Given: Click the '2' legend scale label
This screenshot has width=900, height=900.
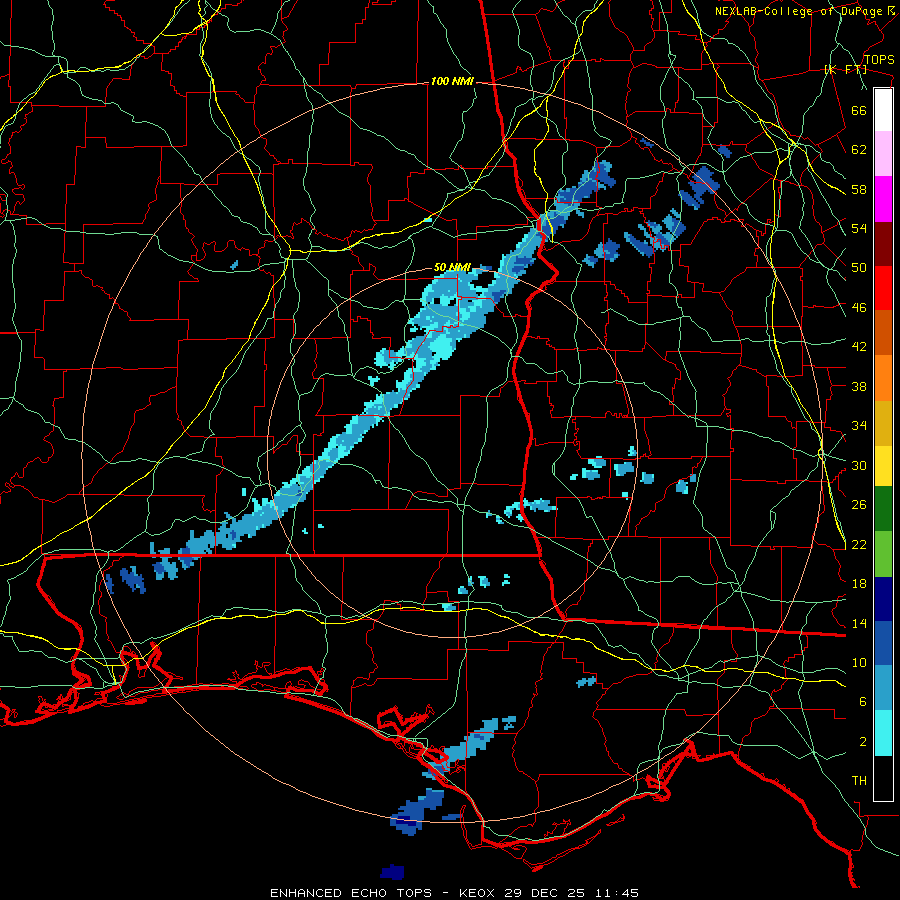Looking at the screenshot, I should (x=863, y=742).
